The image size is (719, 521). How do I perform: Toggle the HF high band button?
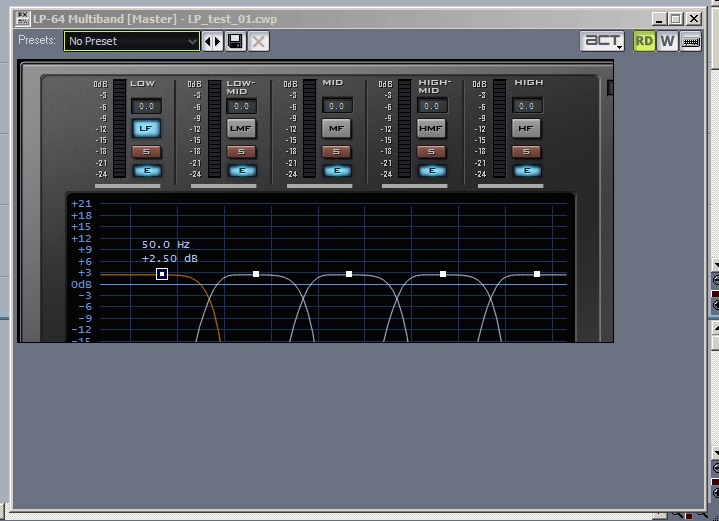(527, 128)
